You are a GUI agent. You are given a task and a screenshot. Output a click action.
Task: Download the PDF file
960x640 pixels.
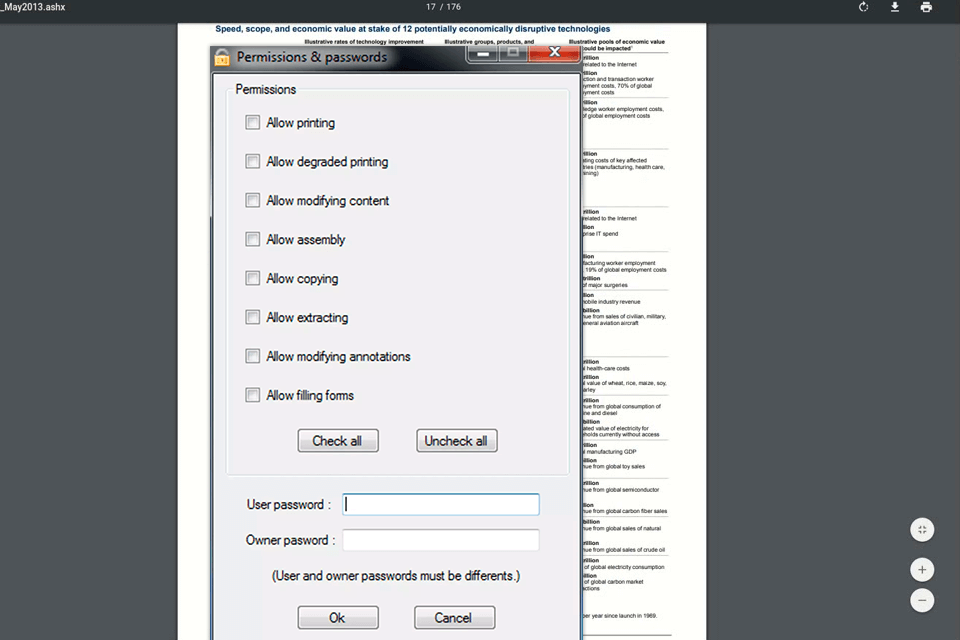(x=894, y=7)
